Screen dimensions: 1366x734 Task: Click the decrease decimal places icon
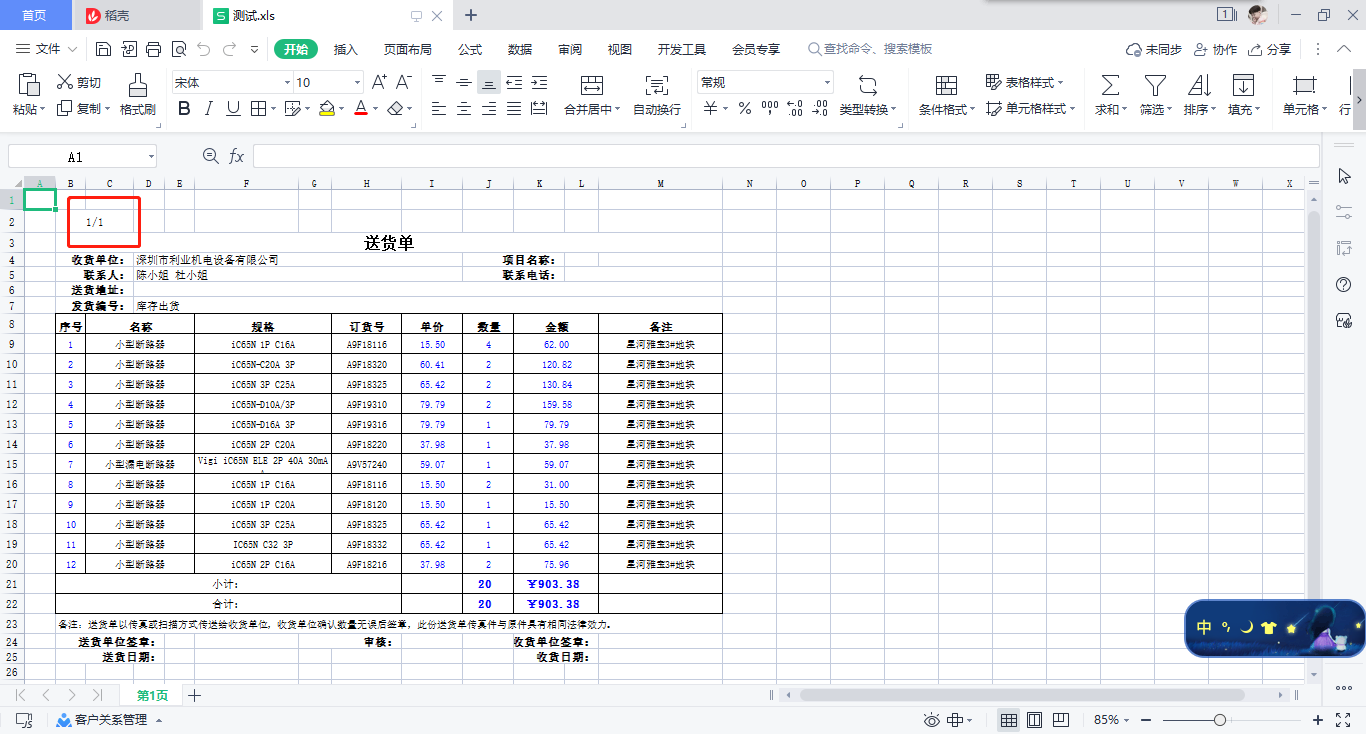pyautogui.click(x=819, y=109)
